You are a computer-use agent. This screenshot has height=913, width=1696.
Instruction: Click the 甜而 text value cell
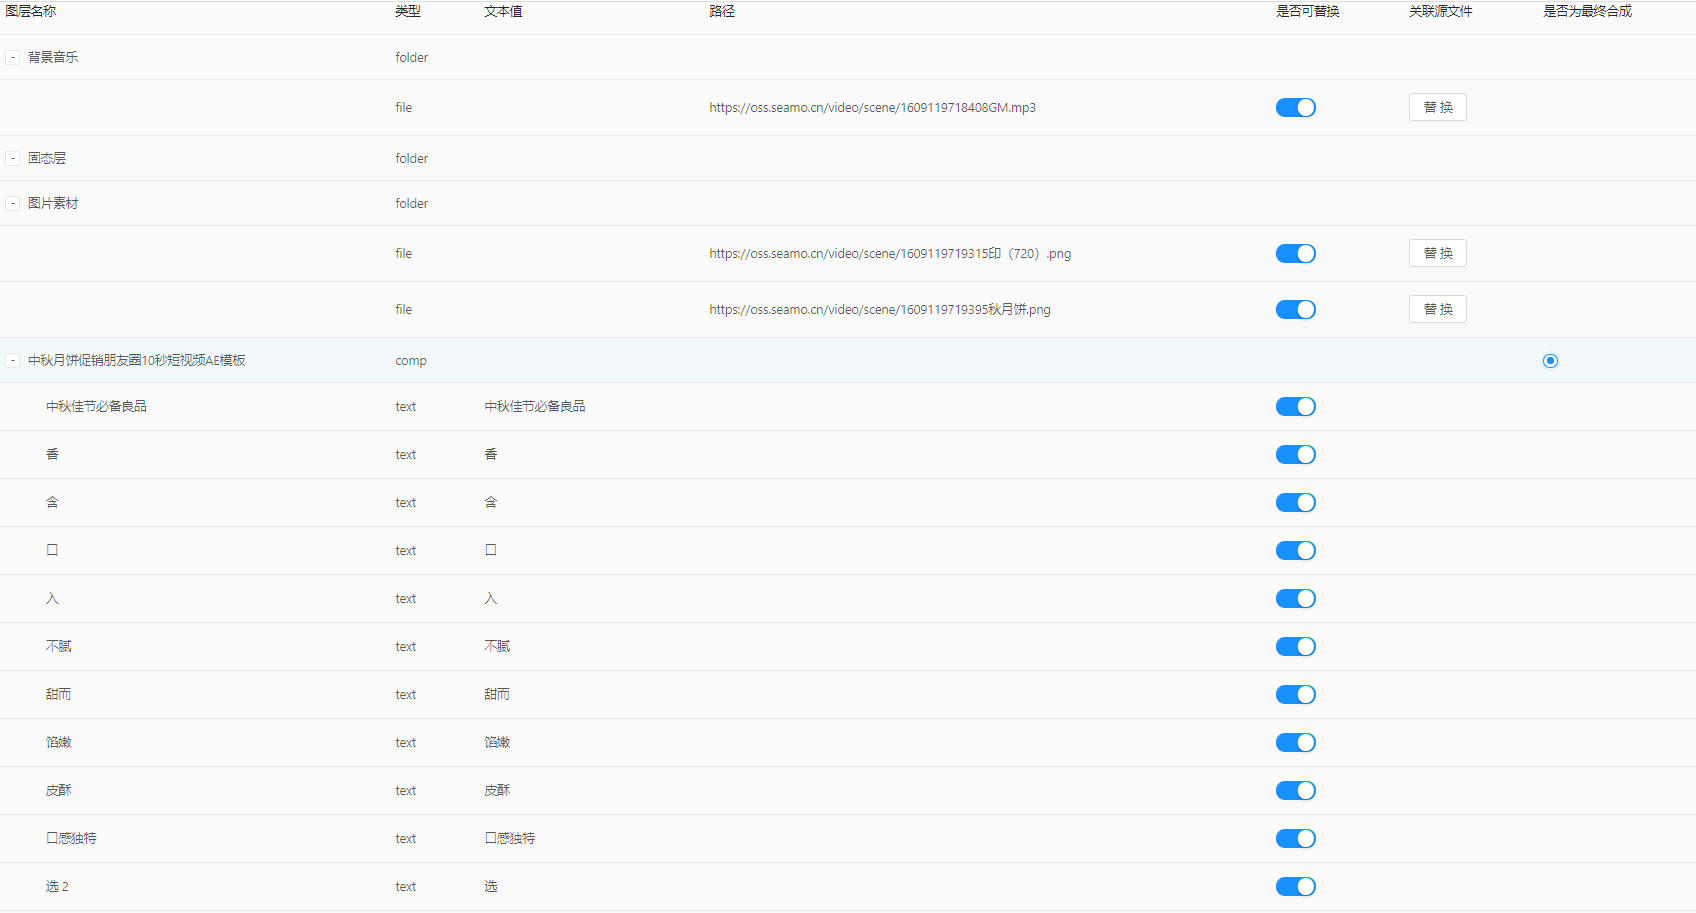(497, 695)
